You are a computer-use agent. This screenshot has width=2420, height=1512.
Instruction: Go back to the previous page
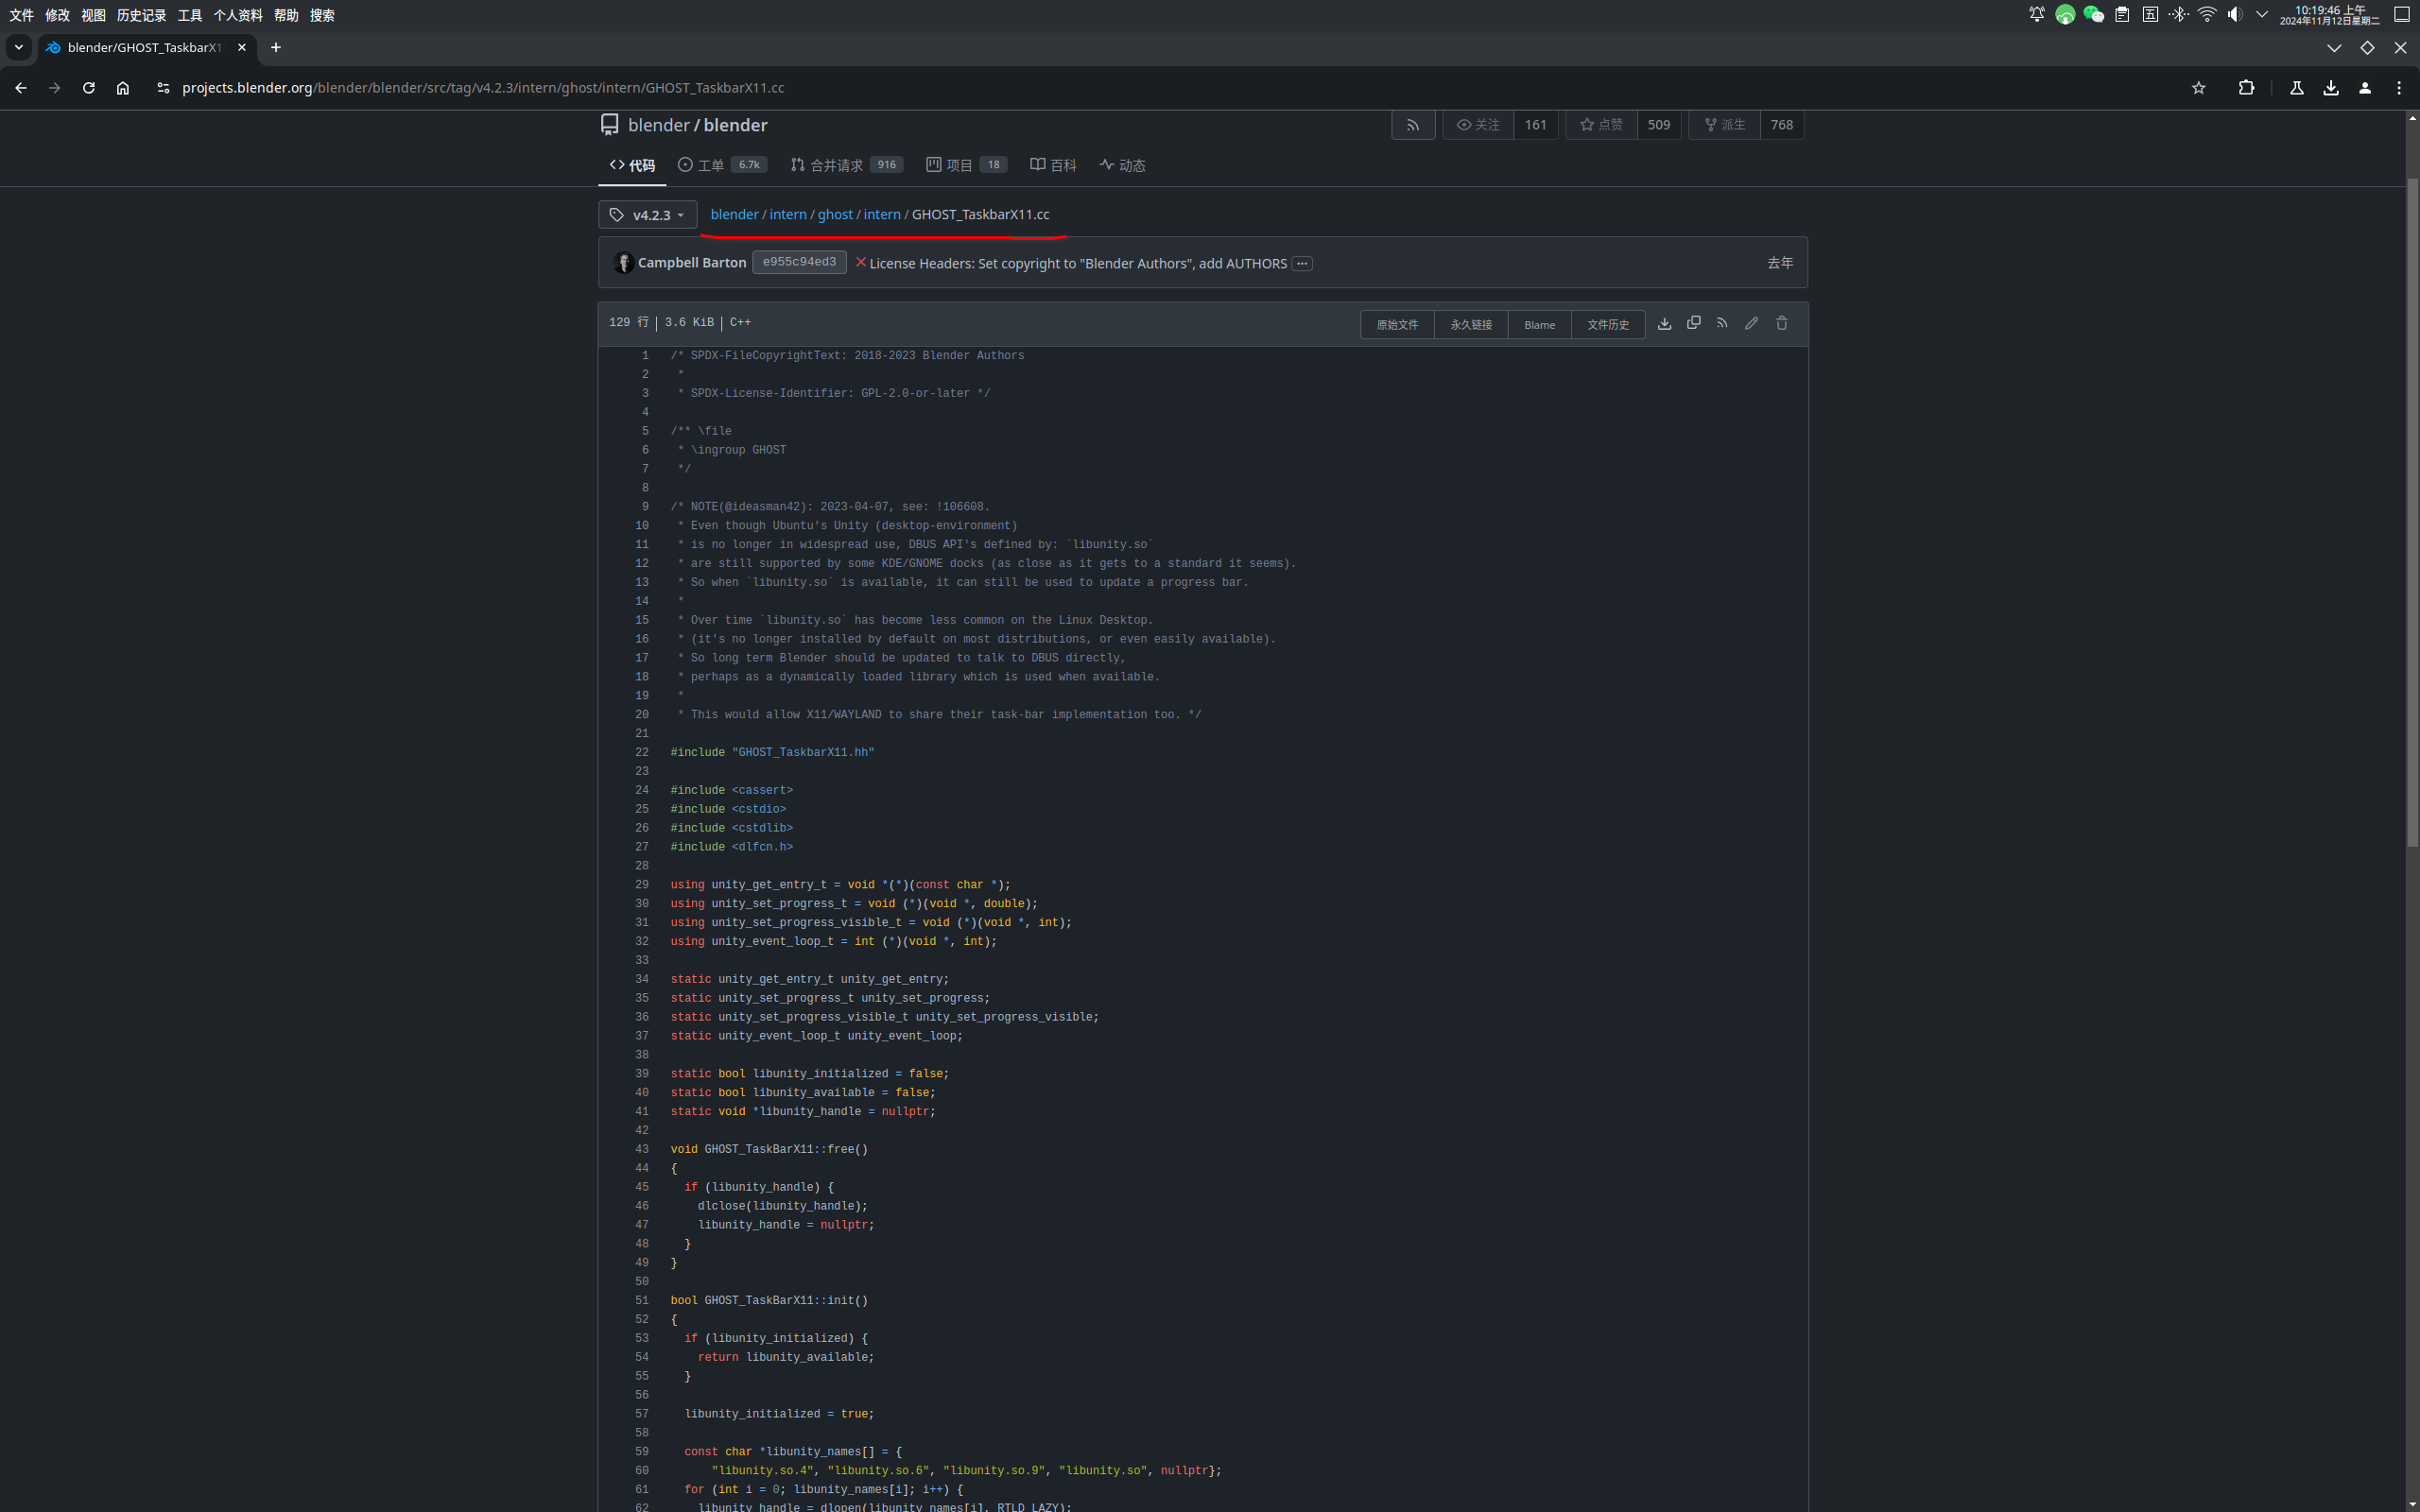(21, 88)
